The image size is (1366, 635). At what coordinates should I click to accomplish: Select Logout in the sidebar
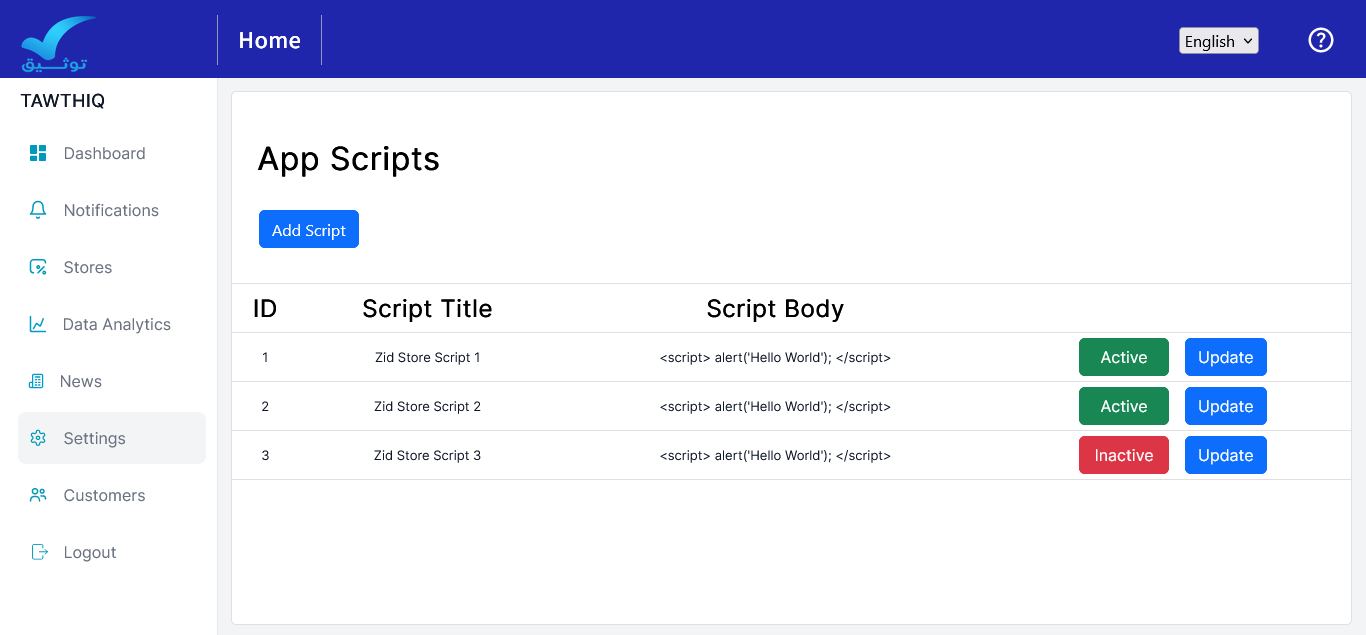112,552
